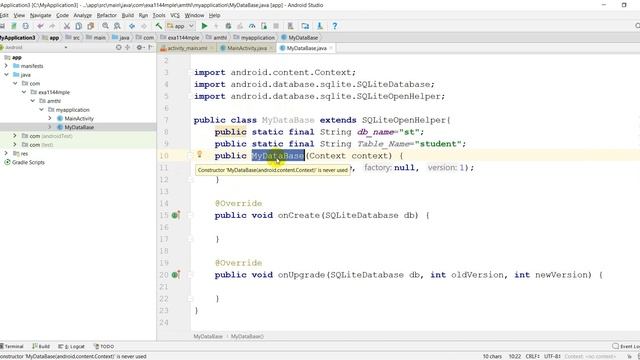Click the Redo arrow icon
Screen dimensions: 640x360
[x=52, y=26]
